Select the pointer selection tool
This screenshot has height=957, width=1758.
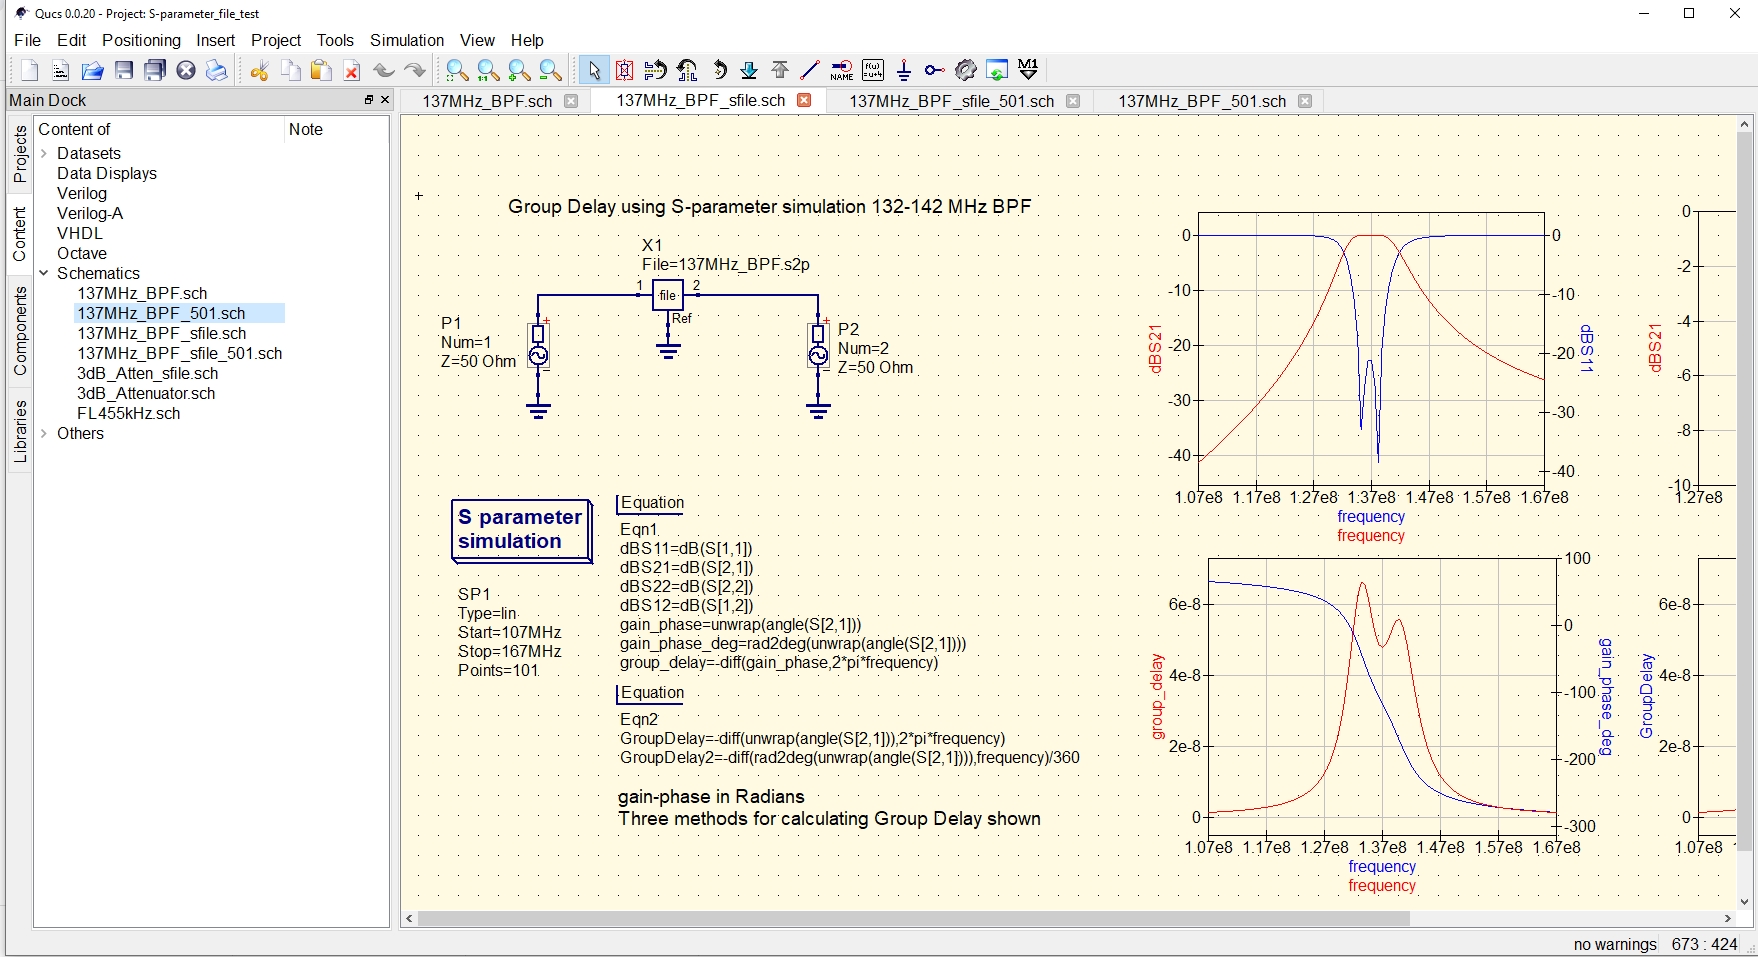pos(593,70)
